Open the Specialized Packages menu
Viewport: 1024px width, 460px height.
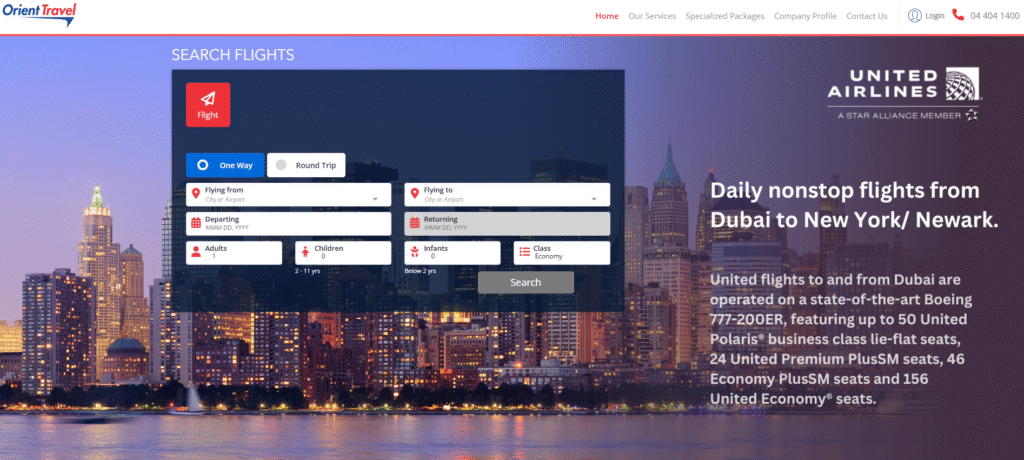[725, 16]
